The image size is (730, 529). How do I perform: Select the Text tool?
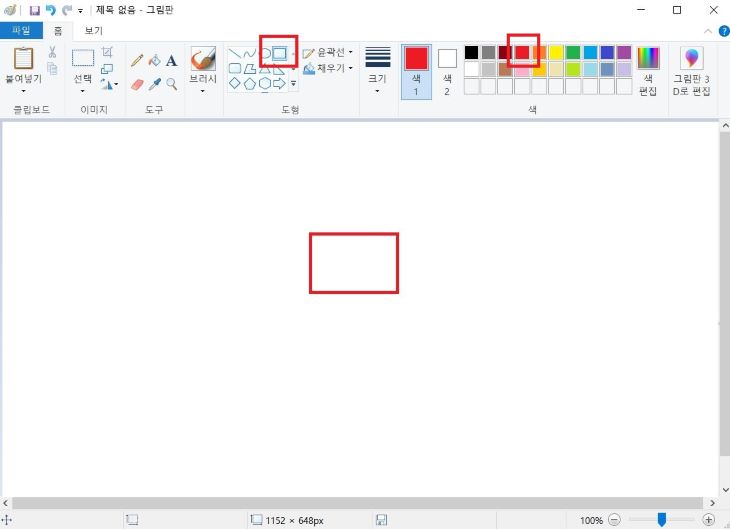pos(171,61)
